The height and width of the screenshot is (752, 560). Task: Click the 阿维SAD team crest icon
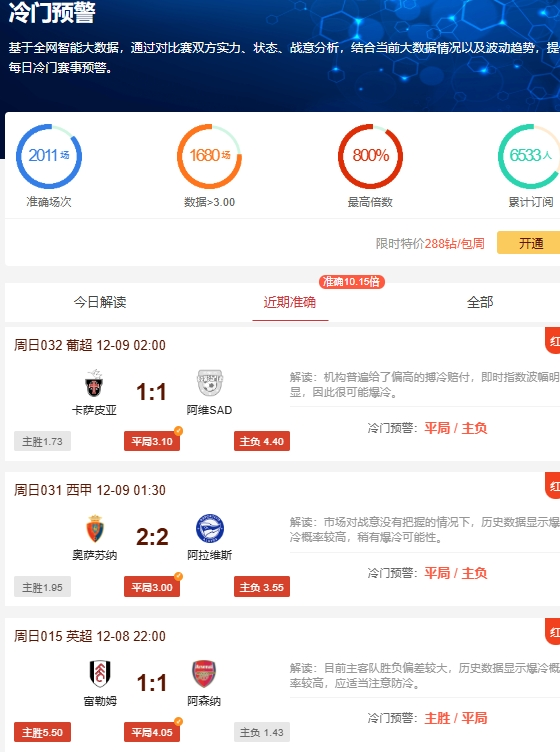210,383
